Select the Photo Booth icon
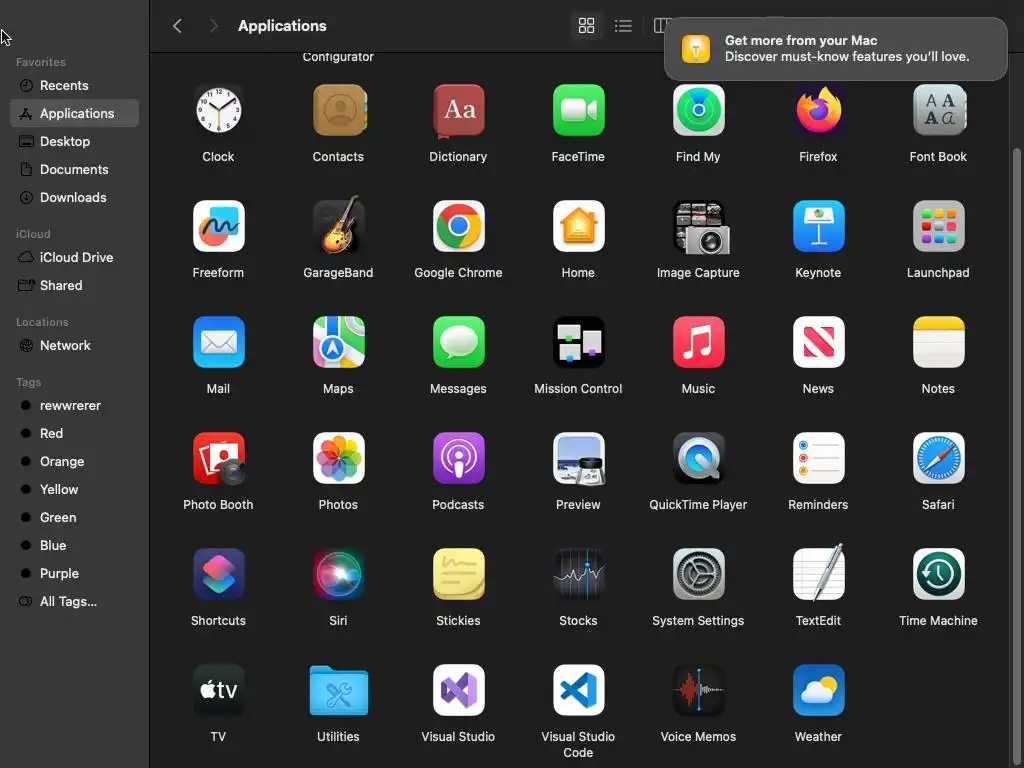The height and width of the screenshot is (768, 1024). click(218, 458)
